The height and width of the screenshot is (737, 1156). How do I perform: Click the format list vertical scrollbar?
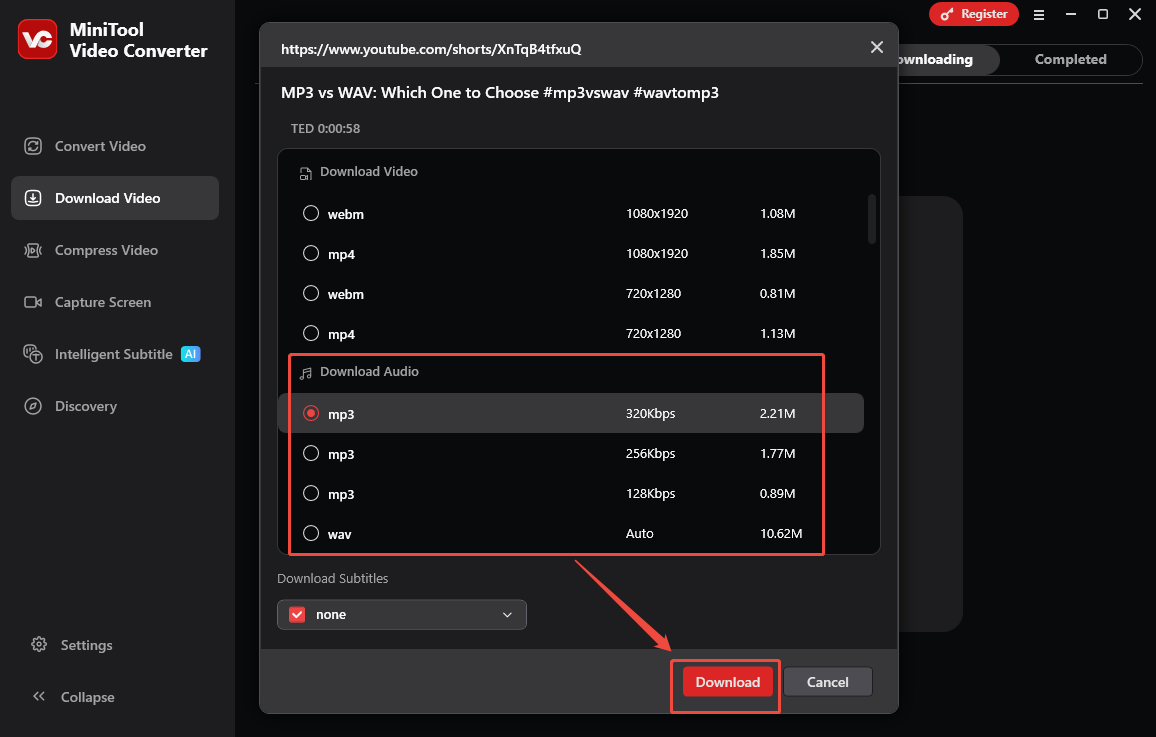click(871, 219)
